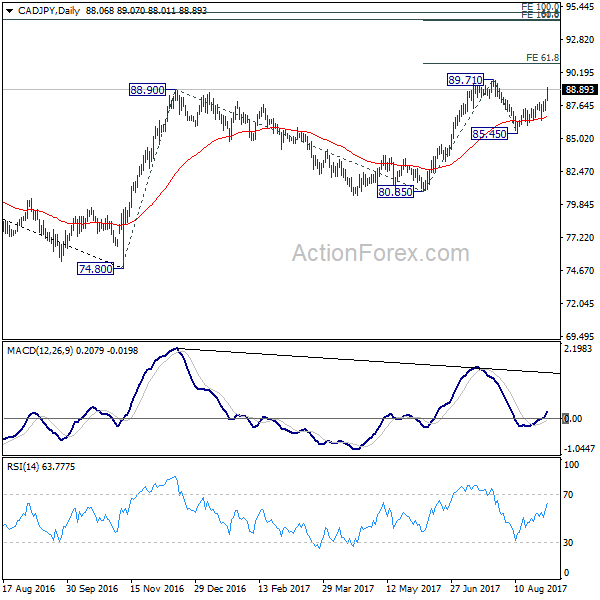Select the 80.850 price label
The image size is (600, 600).
pyautogui.click(x=395, y=191)
